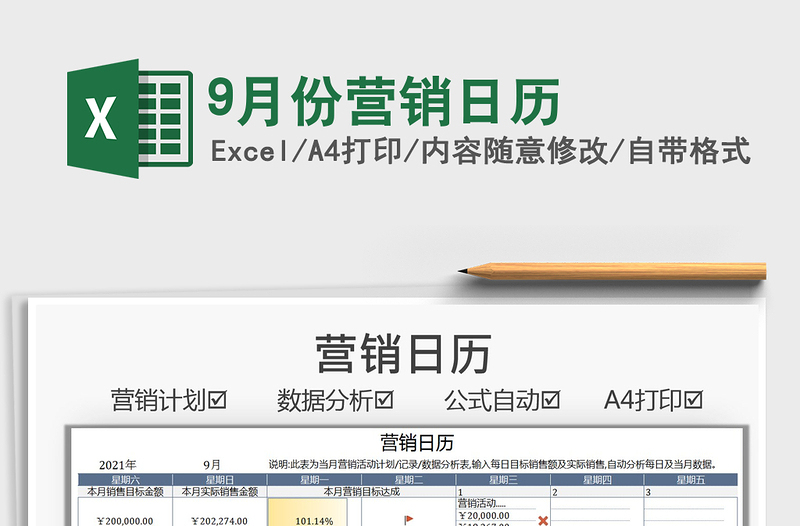
Task: Click the 公式自动 label
Action: click(492, 400)
